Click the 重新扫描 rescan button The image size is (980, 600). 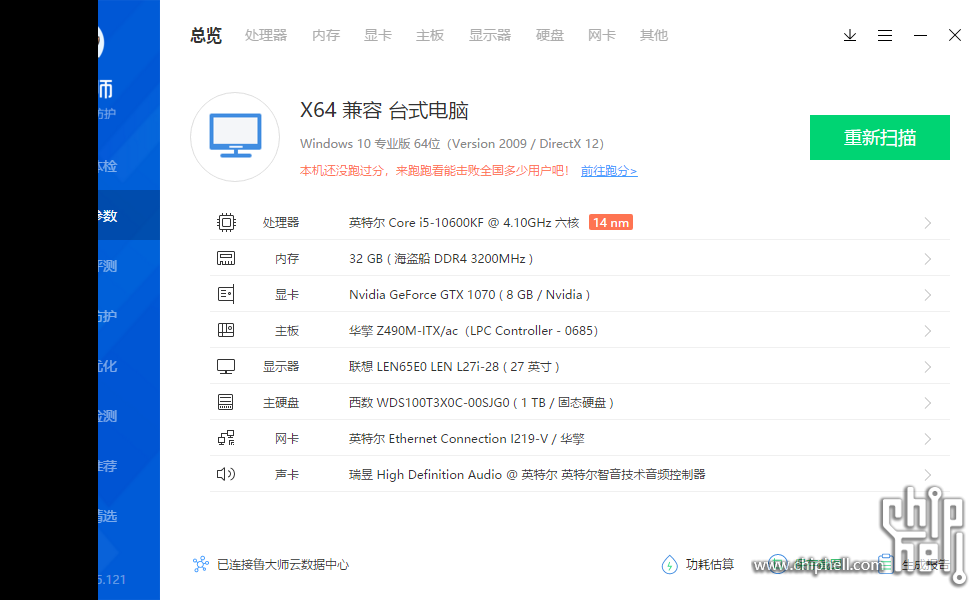(879, 138)
